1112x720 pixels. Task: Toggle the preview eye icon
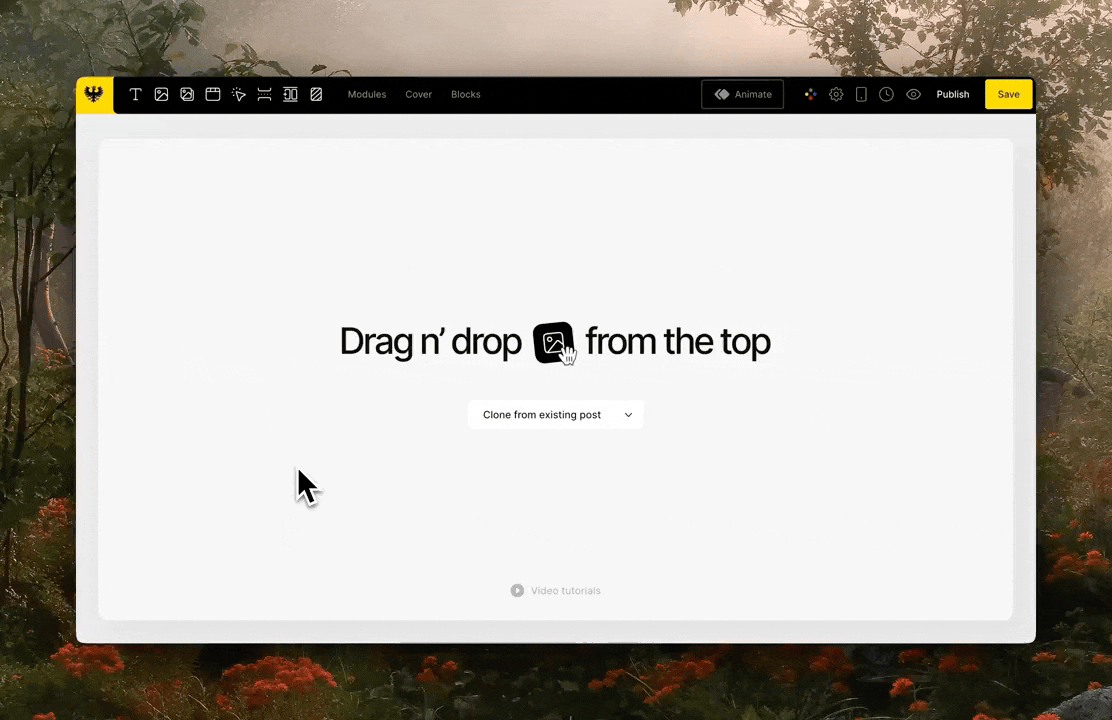pos(913,94)
